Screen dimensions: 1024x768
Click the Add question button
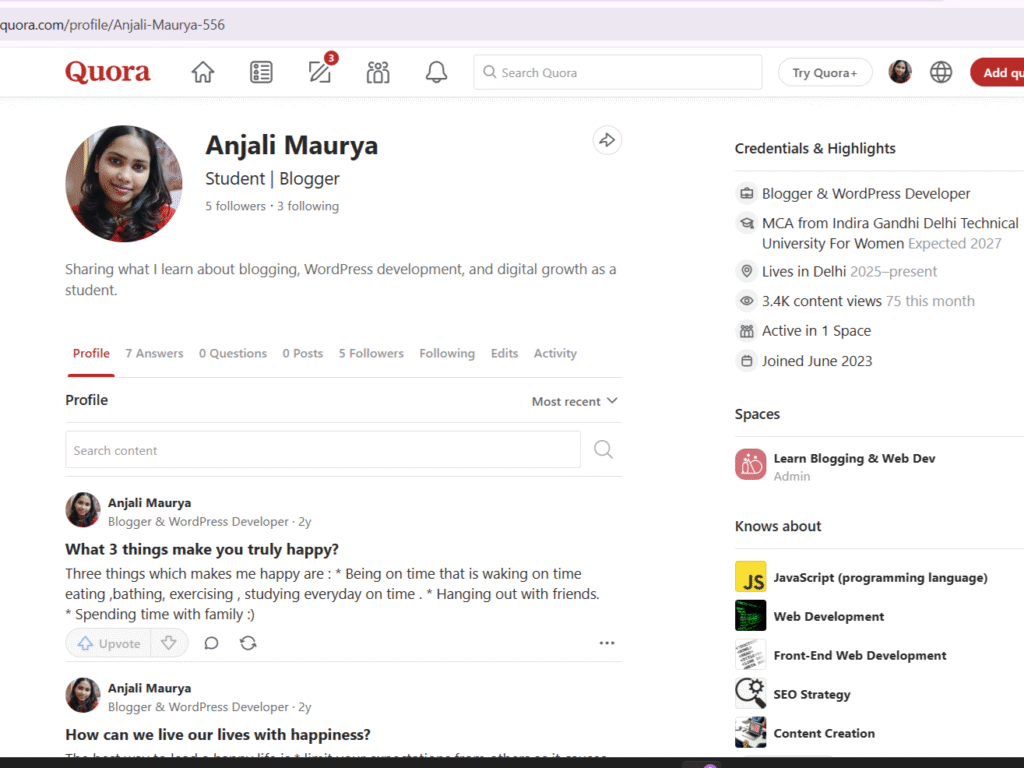coord(1005,71)
